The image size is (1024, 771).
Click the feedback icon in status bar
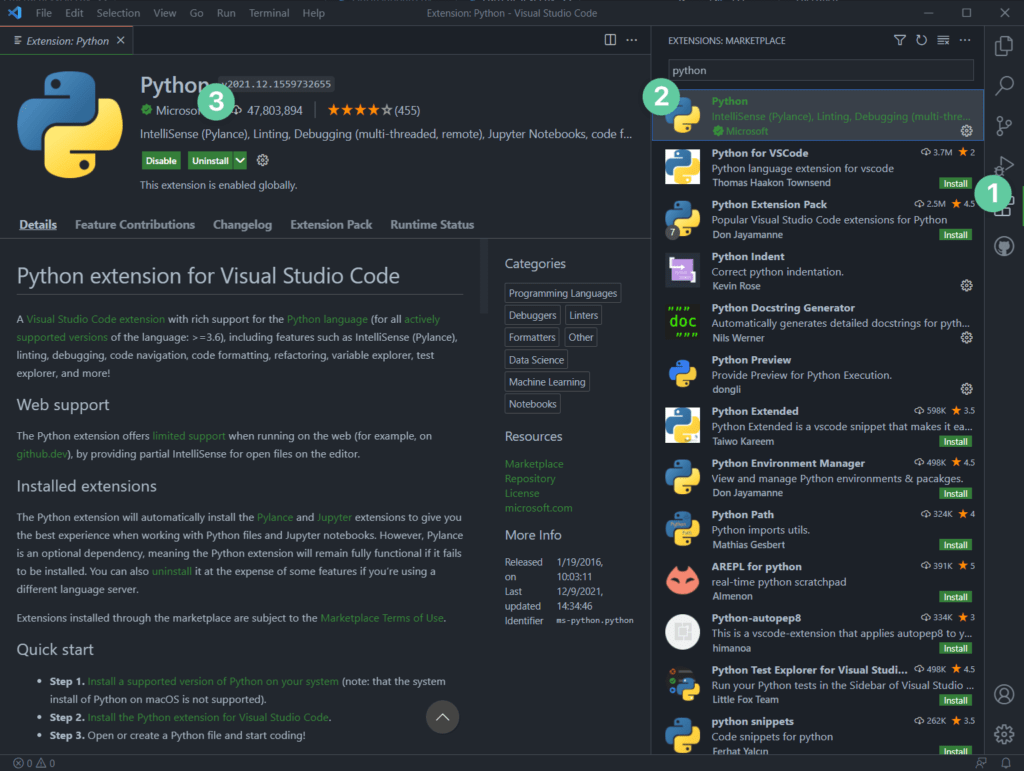point(981,763)
